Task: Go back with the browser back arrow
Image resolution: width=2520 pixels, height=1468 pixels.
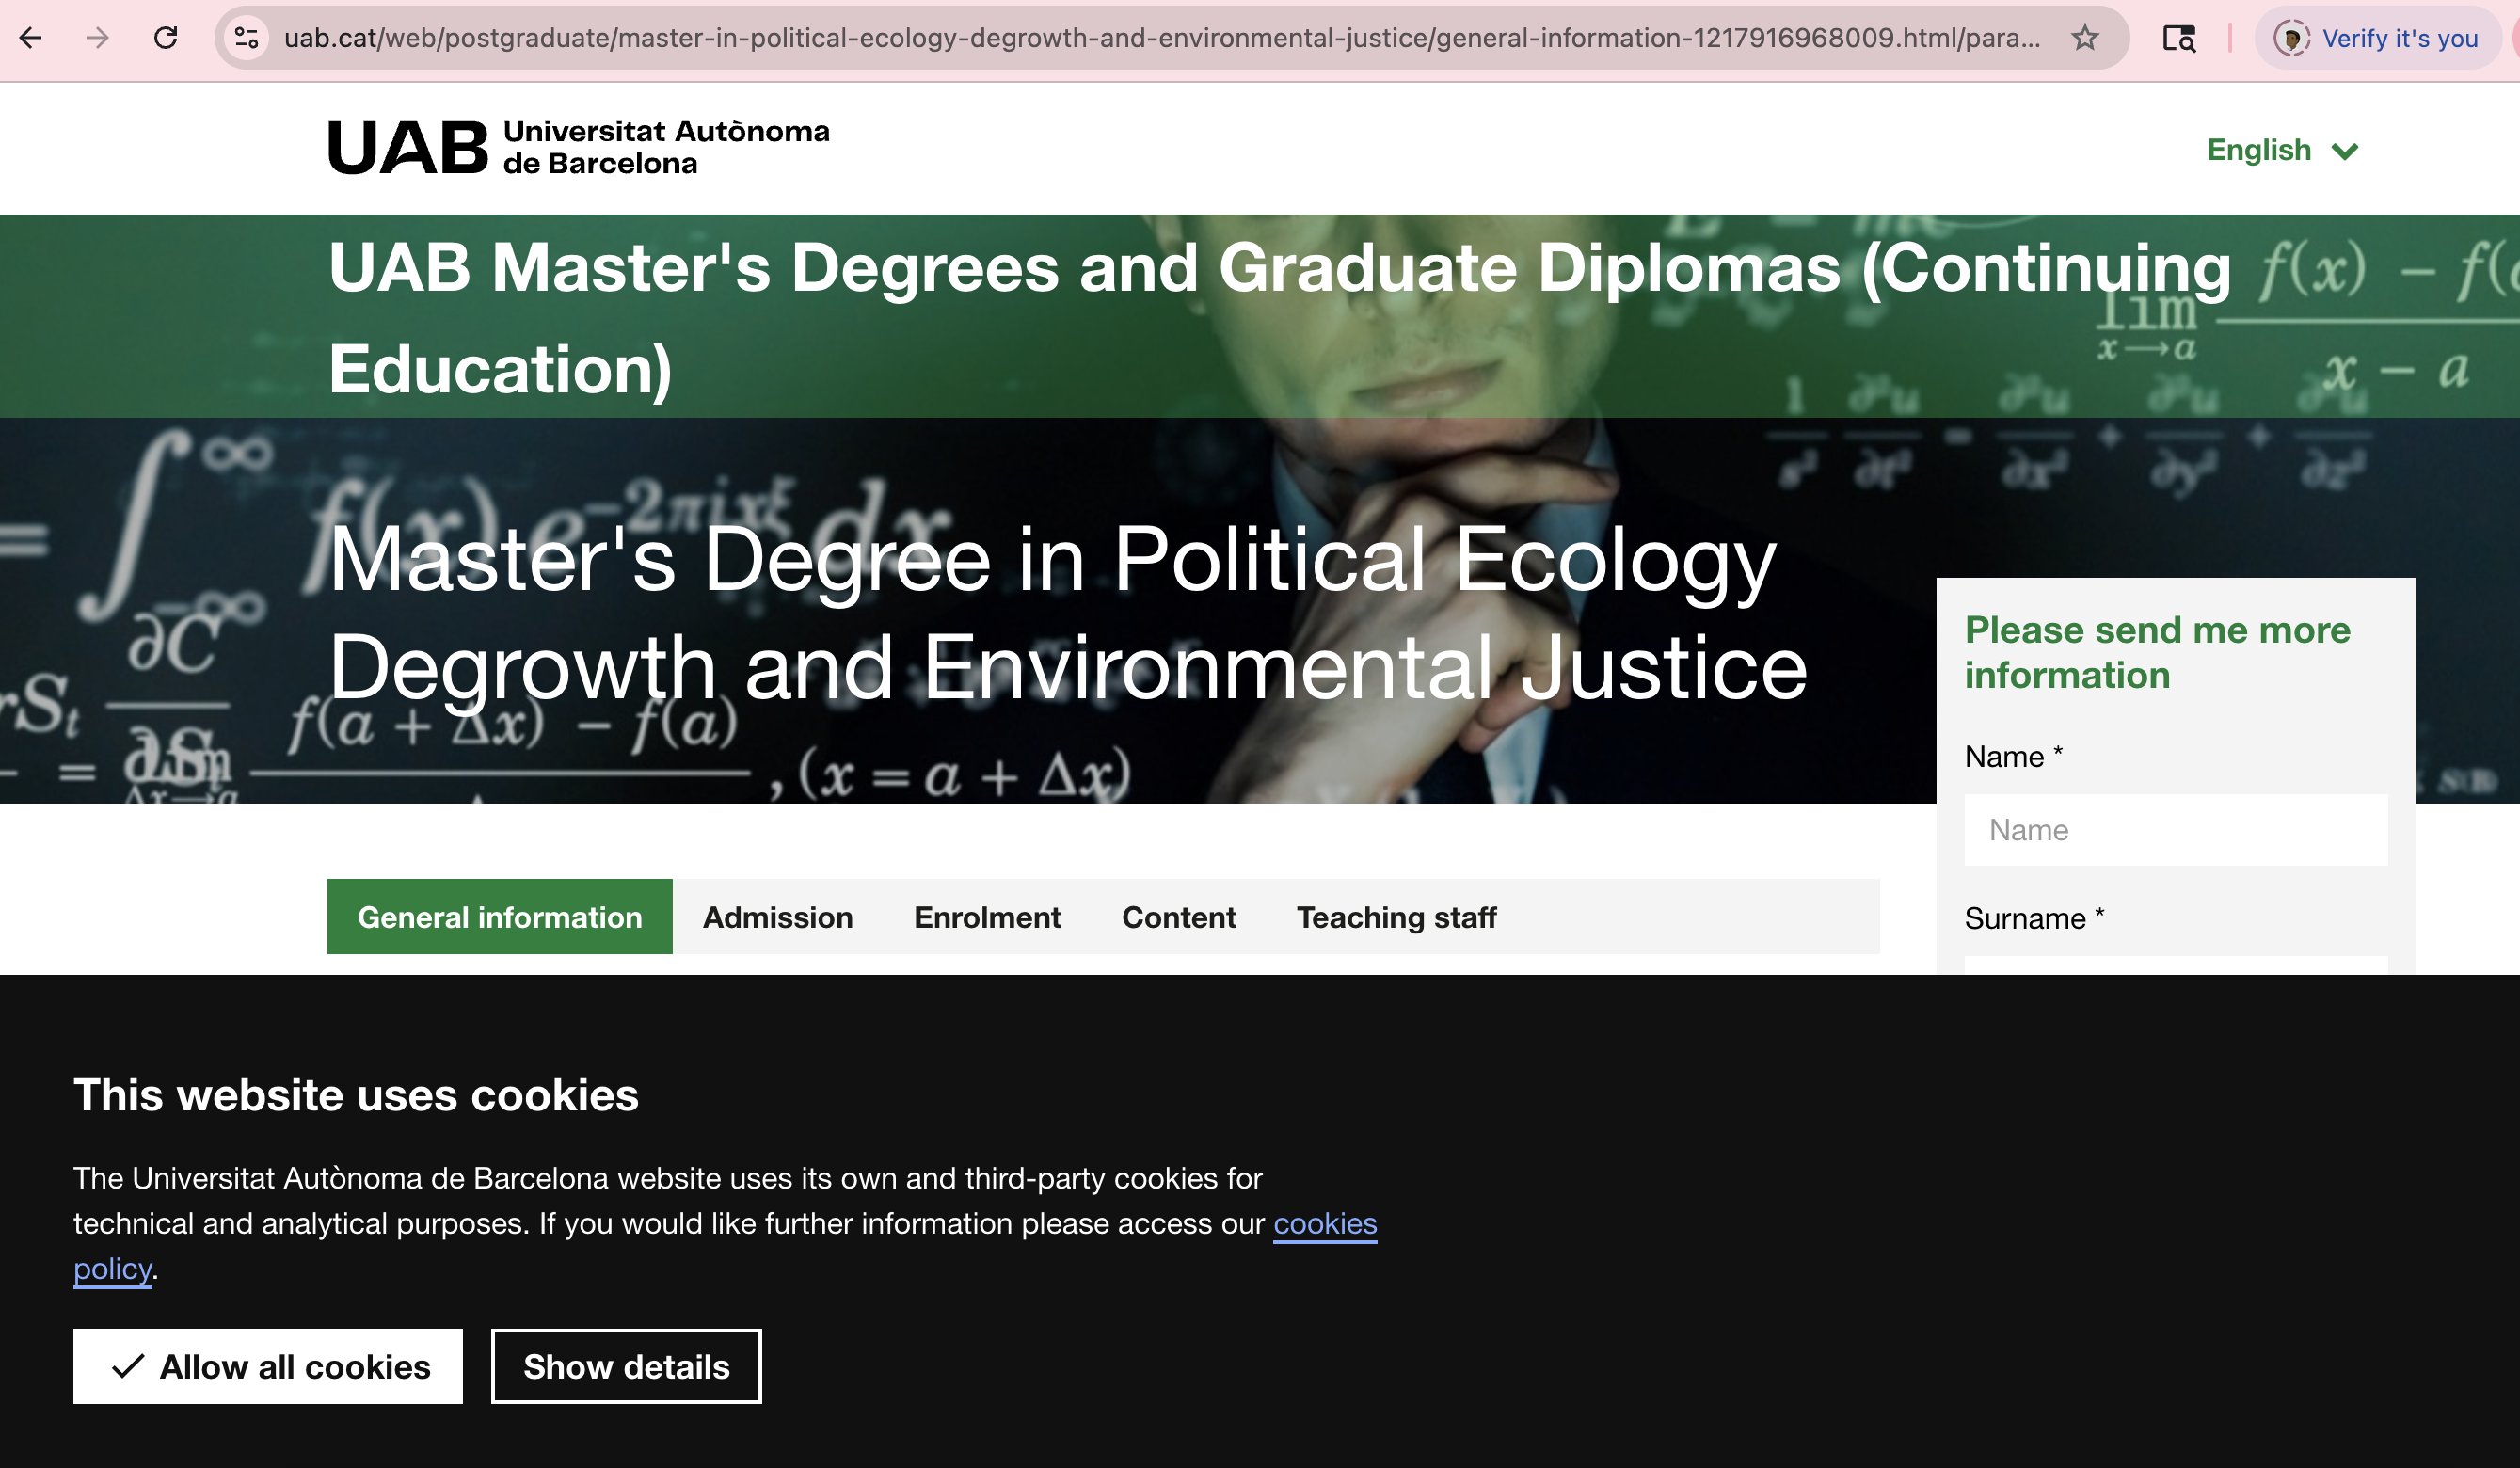Action: pyautogui.click(x=31, y=38)
